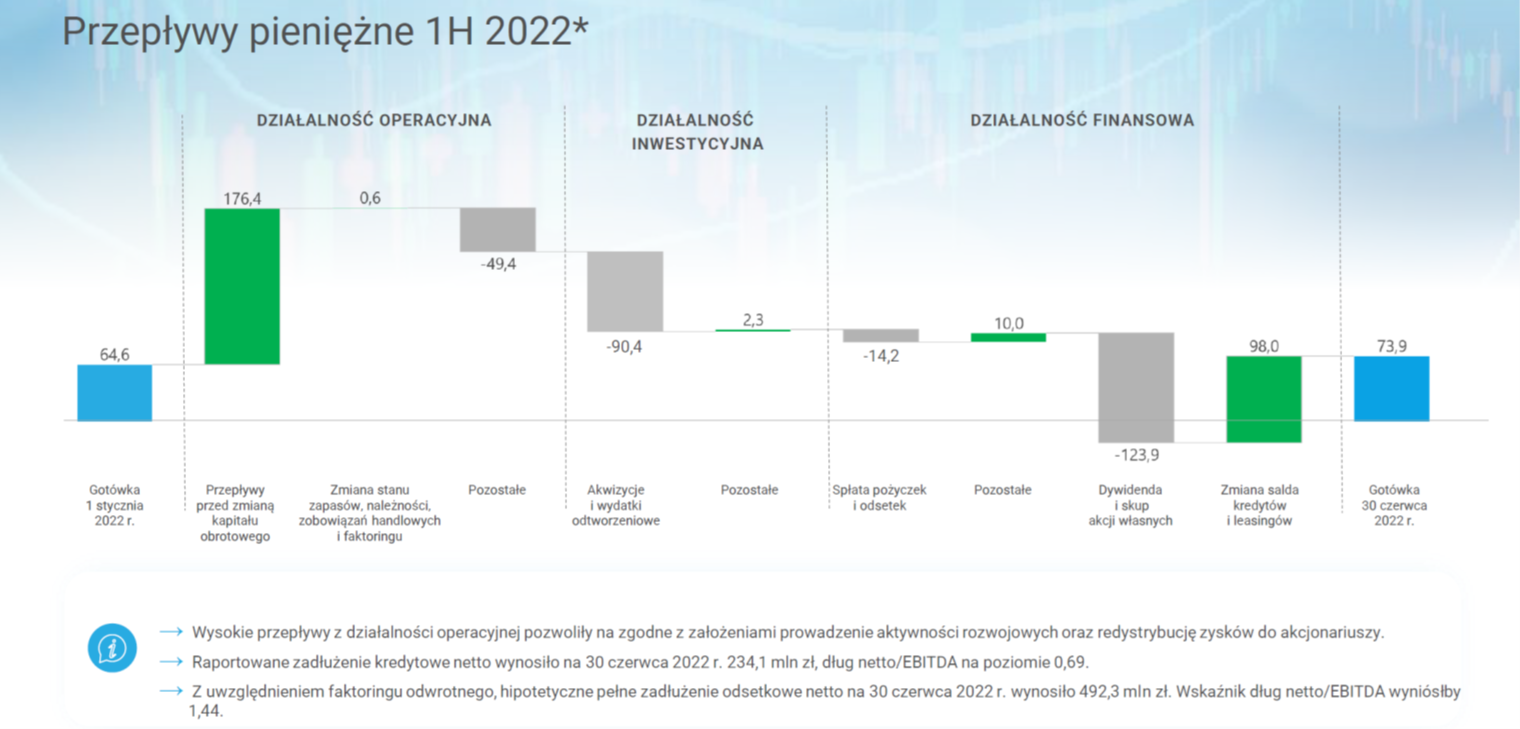Click Pozostałe label under financing activity
The width and height of the screenshot is (1520, 729).
pos(1003,490)
